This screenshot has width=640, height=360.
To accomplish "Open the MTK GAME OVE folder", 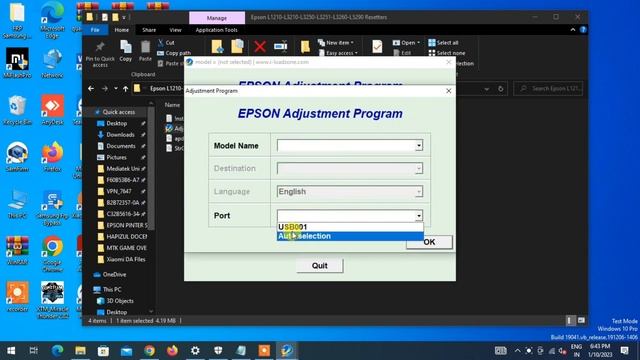I will (126, 248).
